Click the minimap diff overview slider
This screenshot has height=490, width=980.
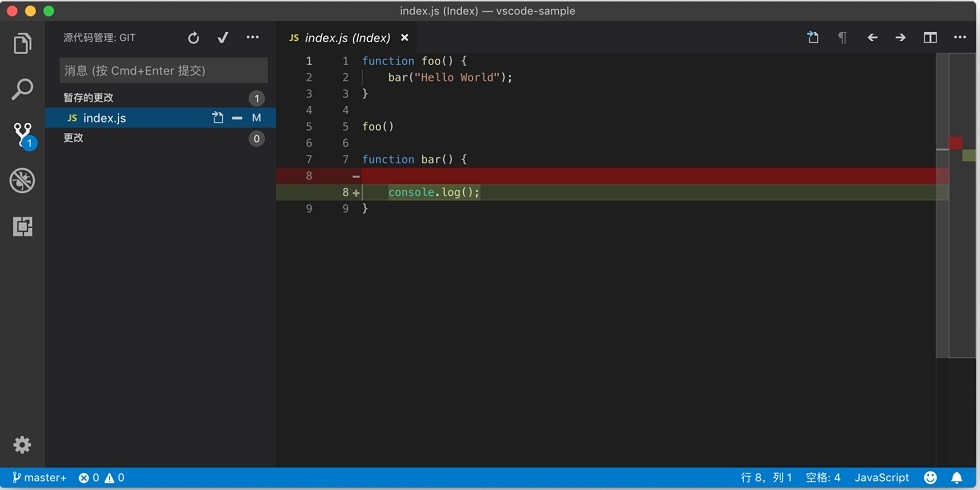tap(958, 206)
